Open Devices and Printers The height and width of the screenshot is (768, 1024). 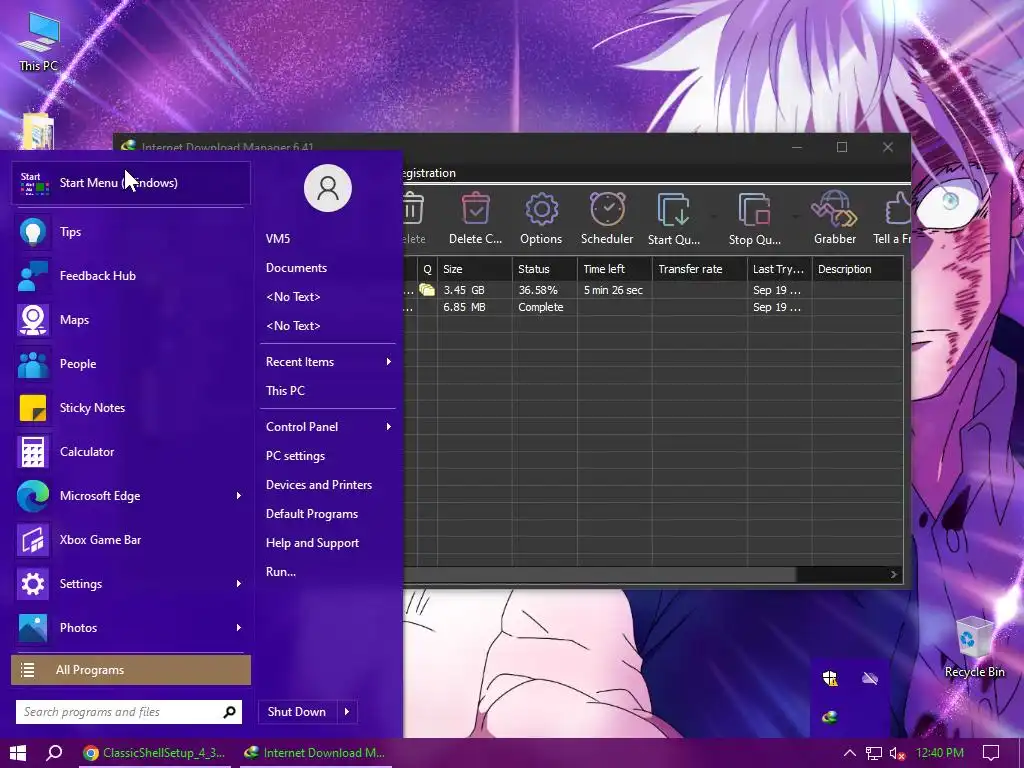(328, 485)
